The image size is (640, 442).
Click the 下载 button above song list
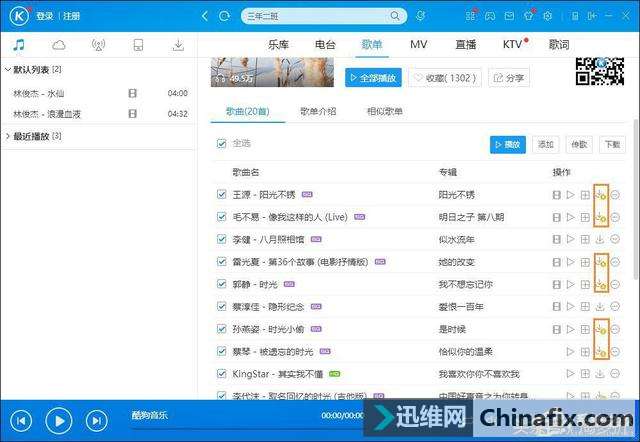click(612, 144)
